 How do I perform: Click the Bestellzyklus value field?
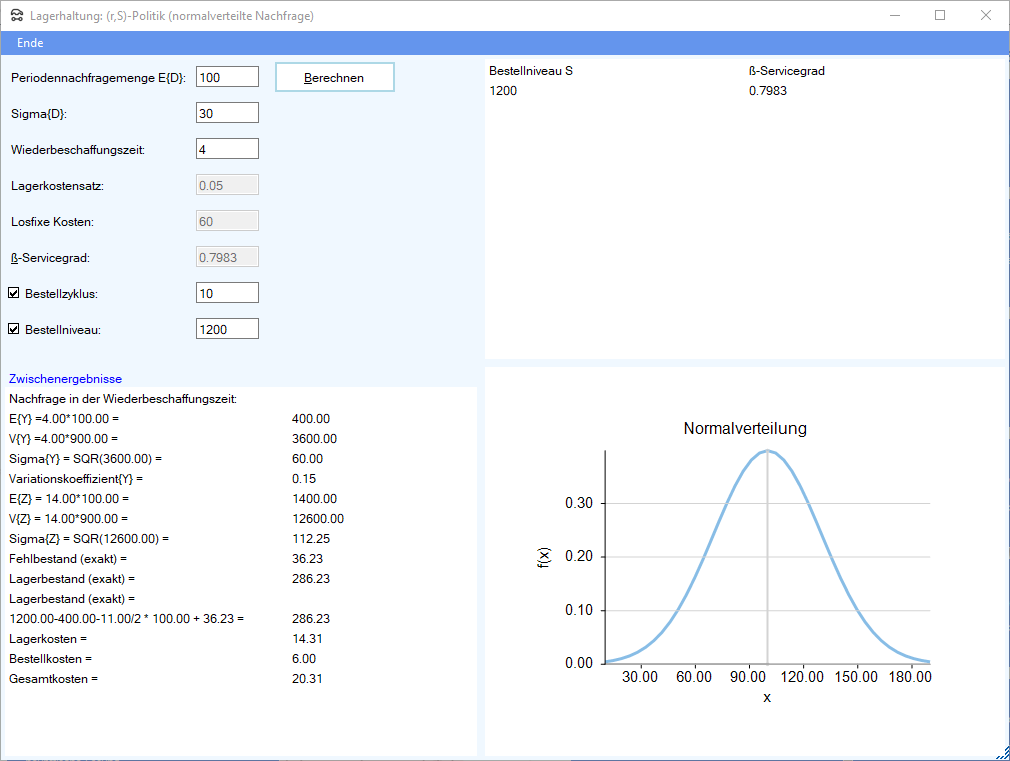tap(227, 293)
